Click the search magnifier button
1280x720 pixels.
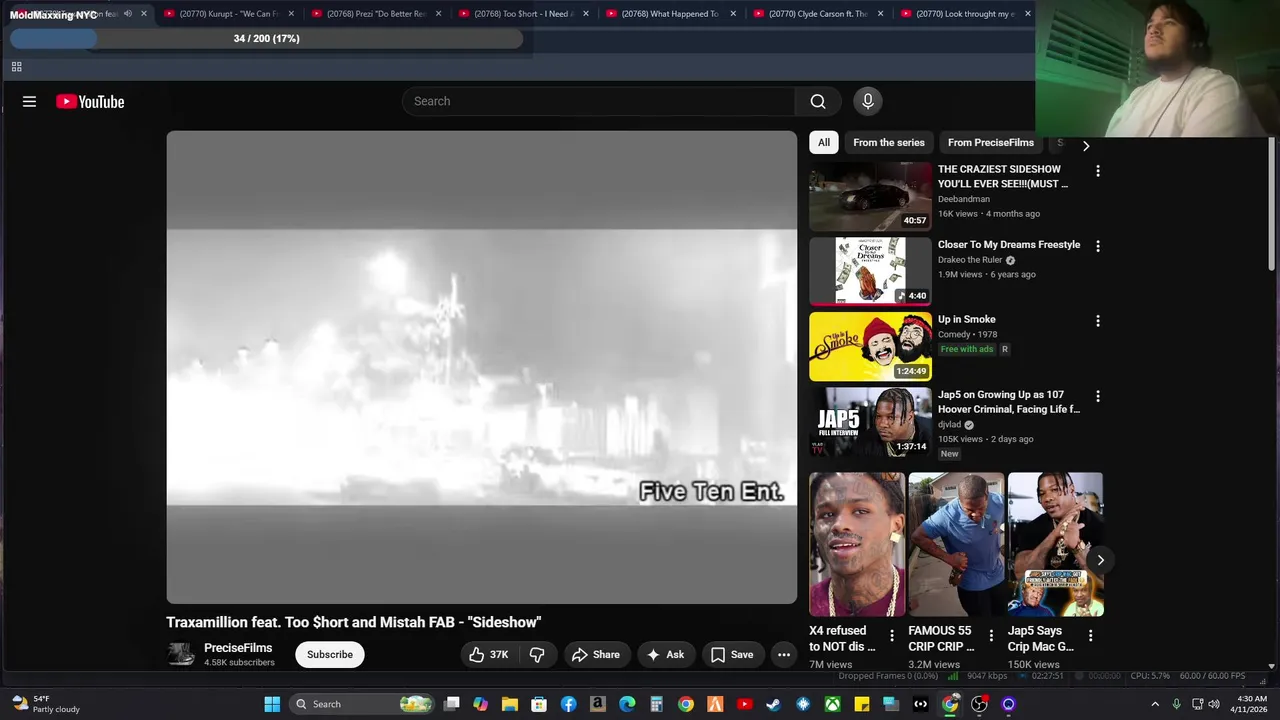click(818, 101)
